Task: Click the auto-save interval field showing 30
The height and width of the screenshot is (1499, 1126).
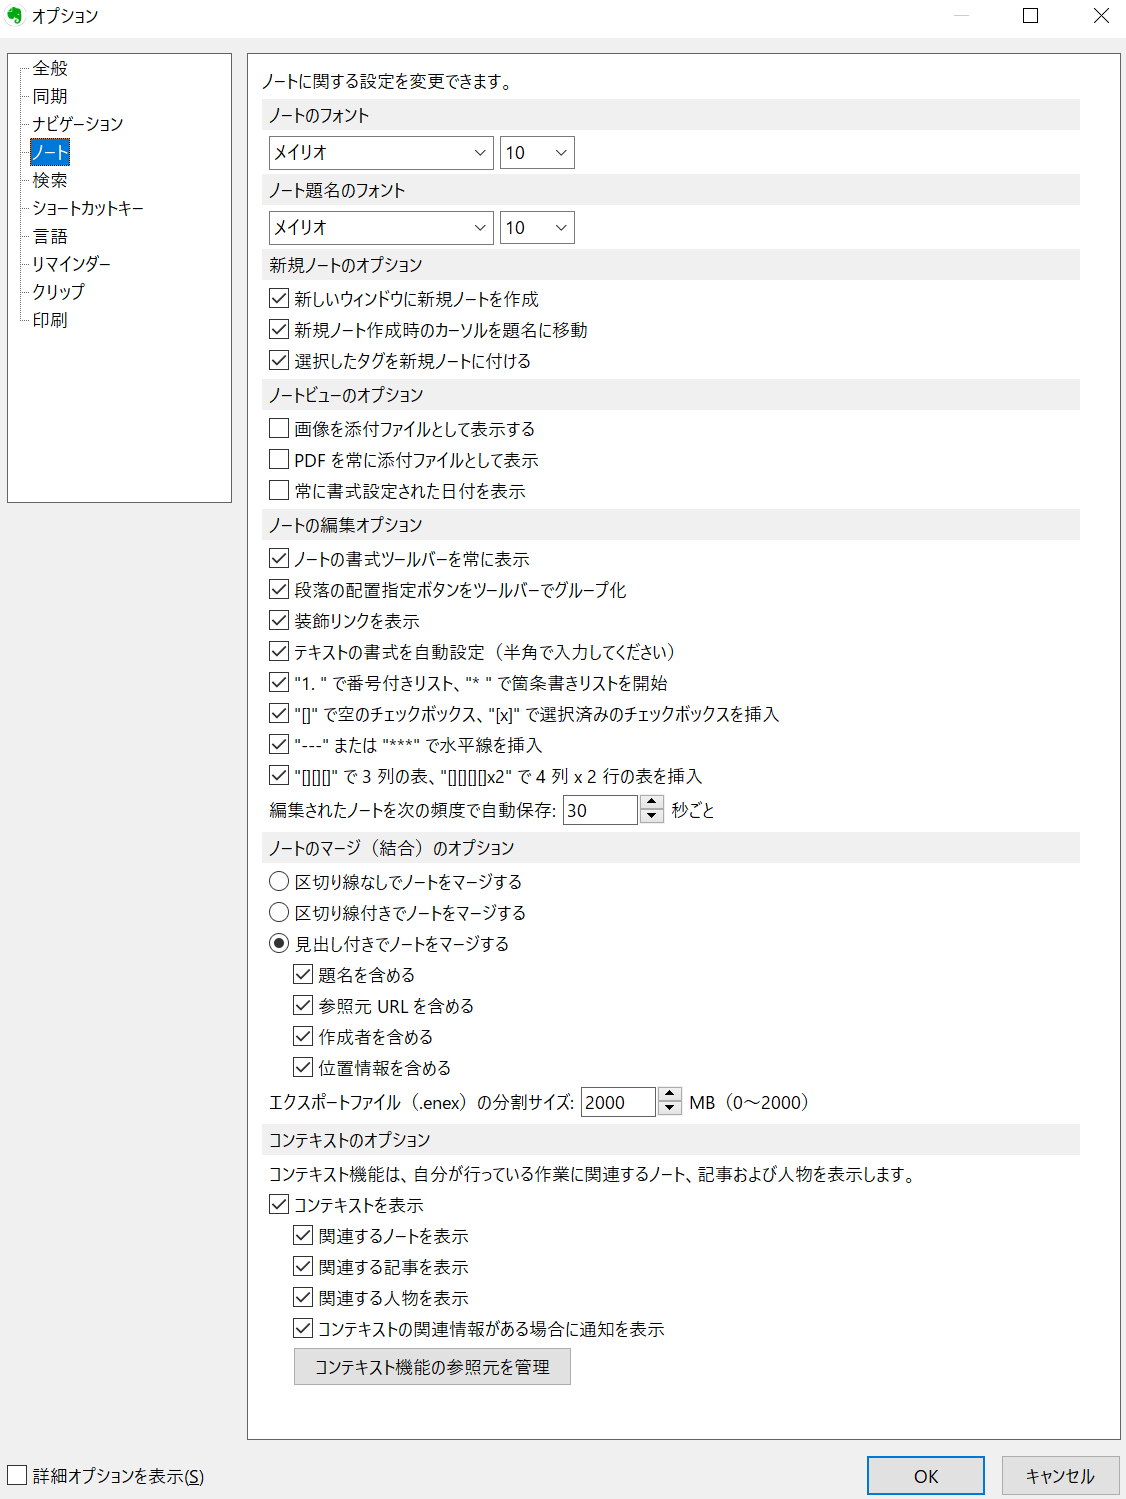Action: [600, 810]
